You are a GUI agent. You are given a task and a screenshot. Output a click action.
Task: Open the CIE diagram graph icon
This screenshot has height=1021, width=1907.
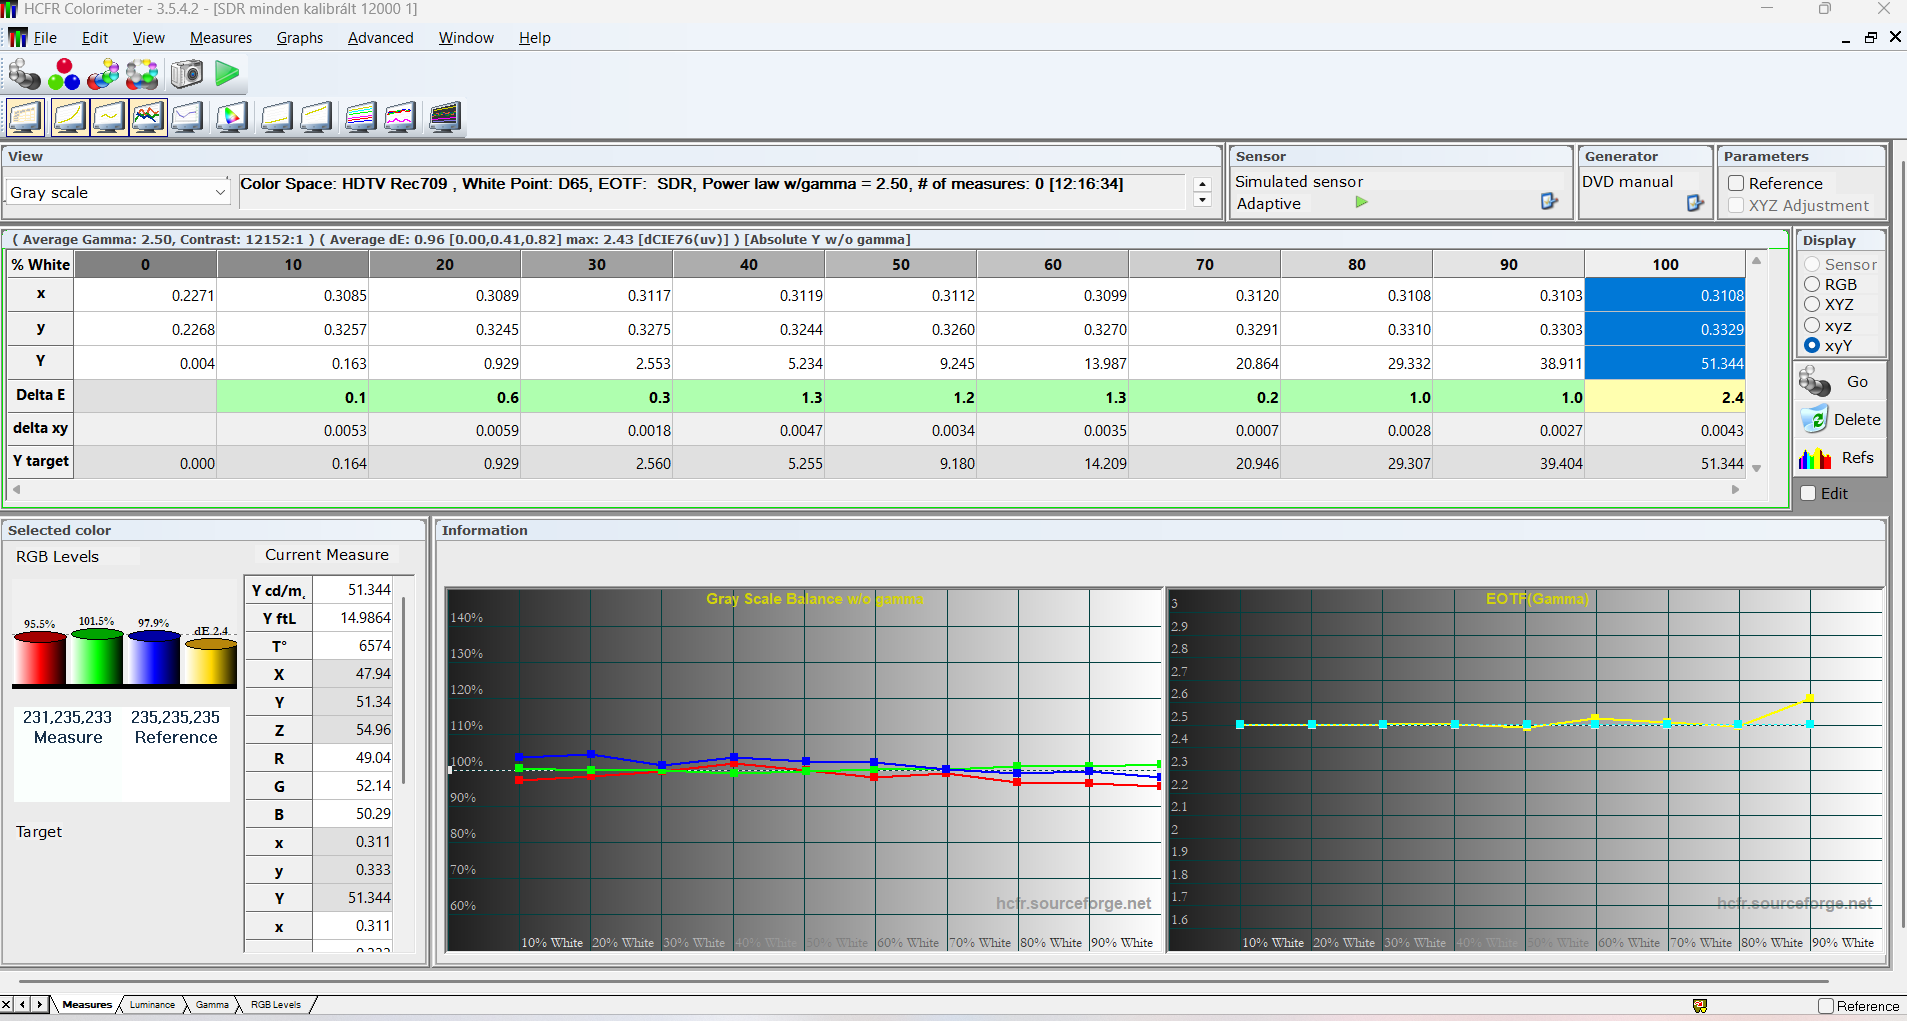pyautogui.click(x=231, y=117)
